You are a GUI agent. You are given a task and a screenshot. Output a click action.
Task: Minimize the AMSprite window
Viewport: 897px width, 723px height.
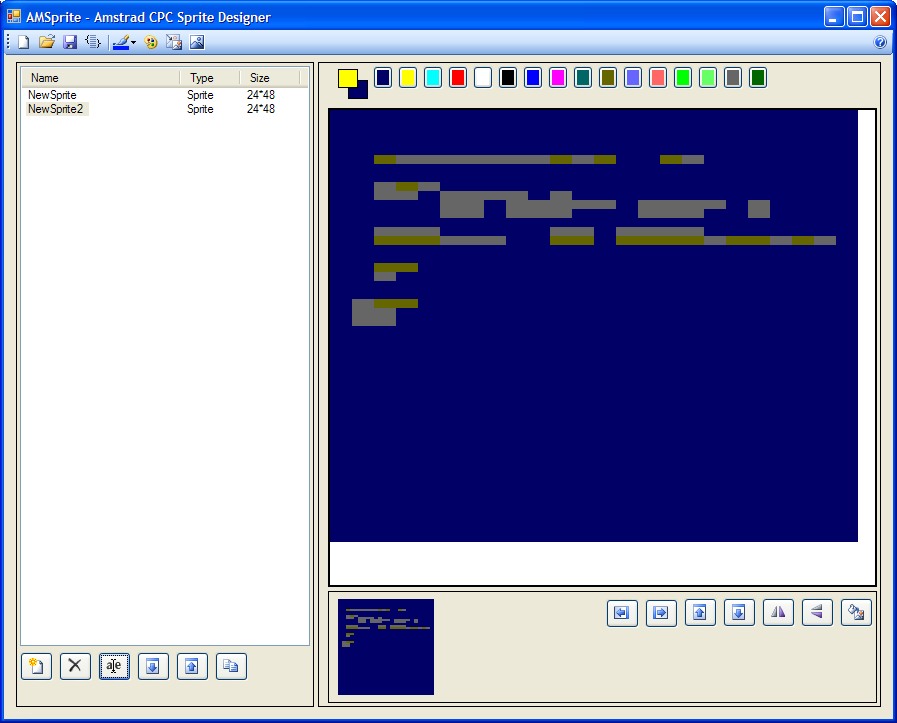pos(834,17)
